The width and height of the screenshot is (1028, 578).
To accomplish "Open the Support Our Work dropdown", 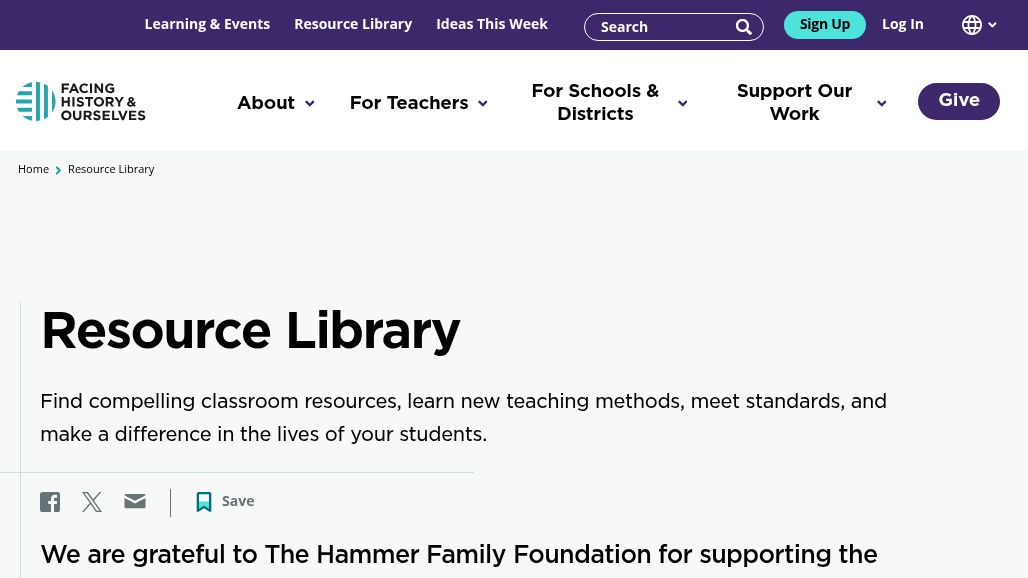I will click(x=812, y=103).
